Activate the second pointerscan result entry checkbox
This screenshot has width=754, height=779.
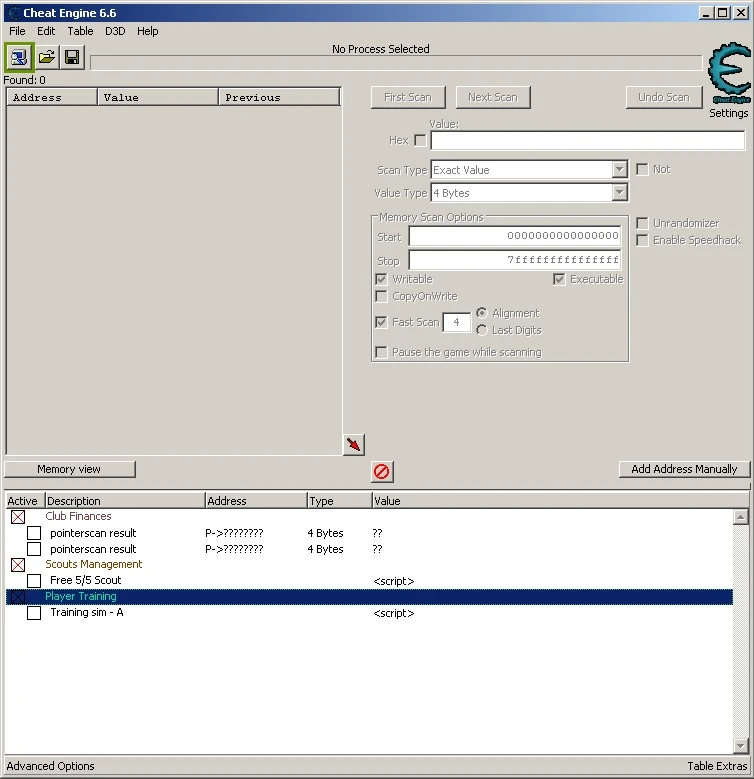[34, 549]
